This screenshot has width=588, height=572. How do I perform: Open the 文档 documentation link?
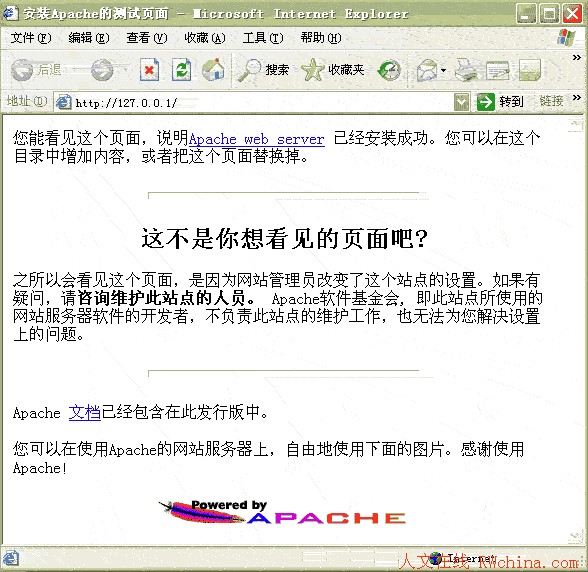click(85, 412)
